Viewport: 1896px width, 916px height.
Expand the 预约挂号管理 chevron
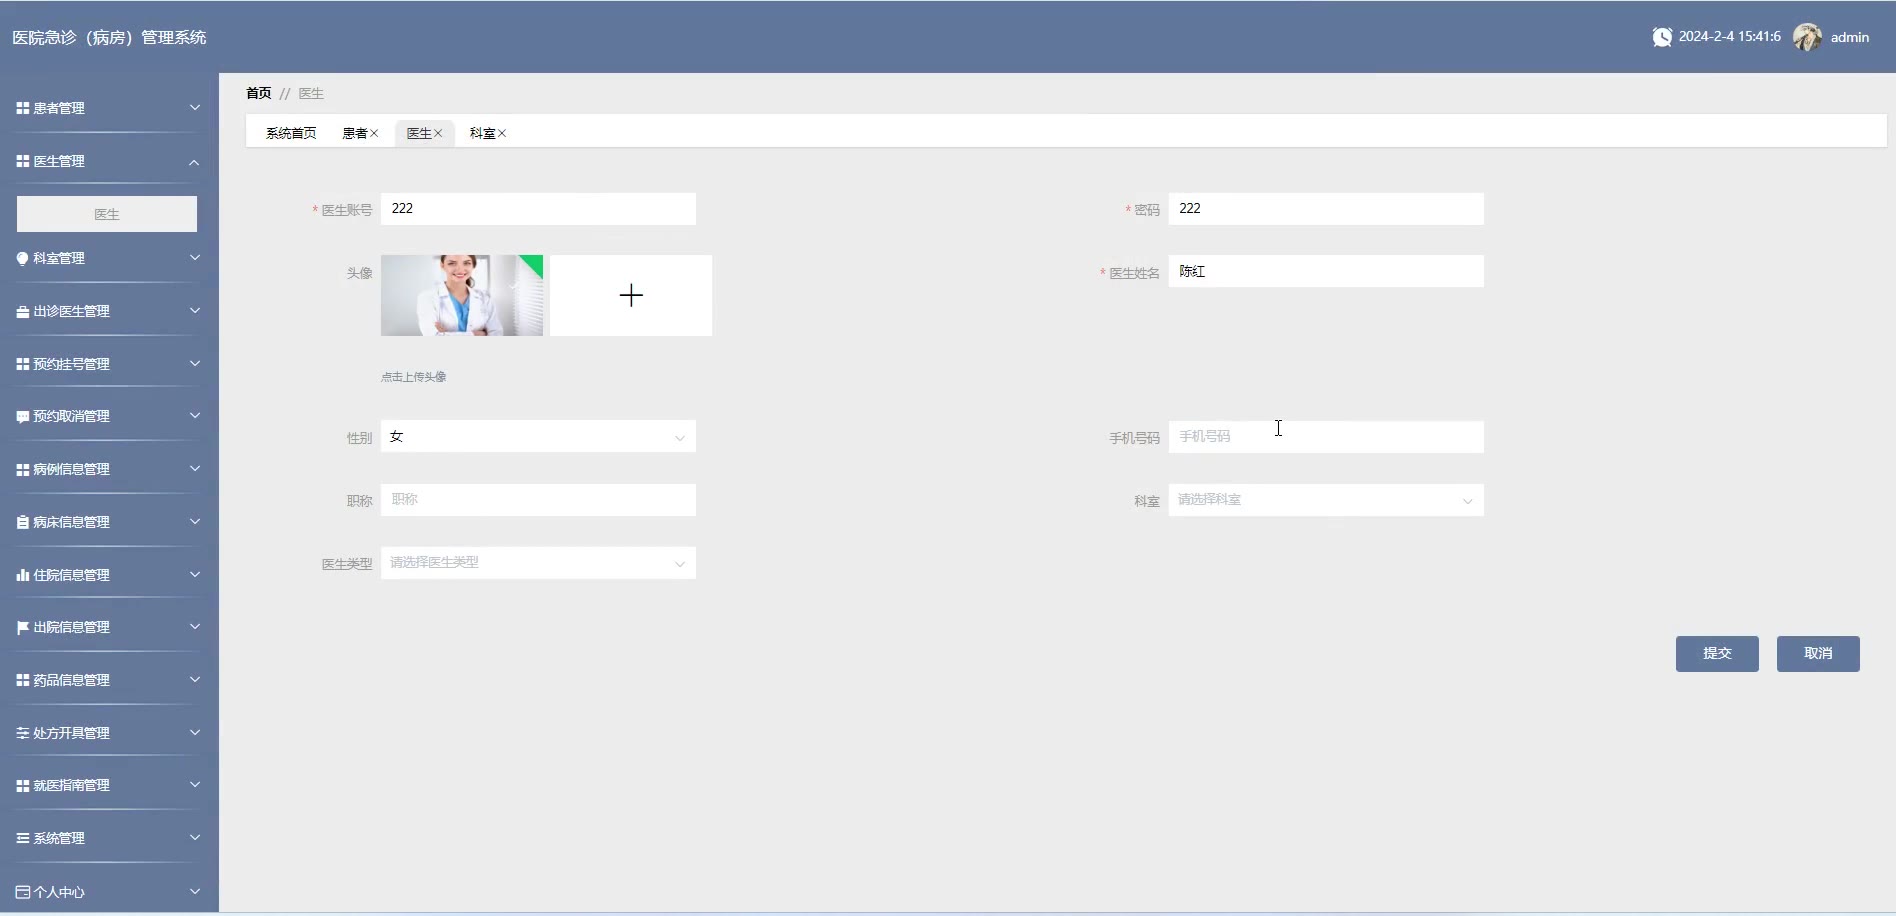coord(195,364)
